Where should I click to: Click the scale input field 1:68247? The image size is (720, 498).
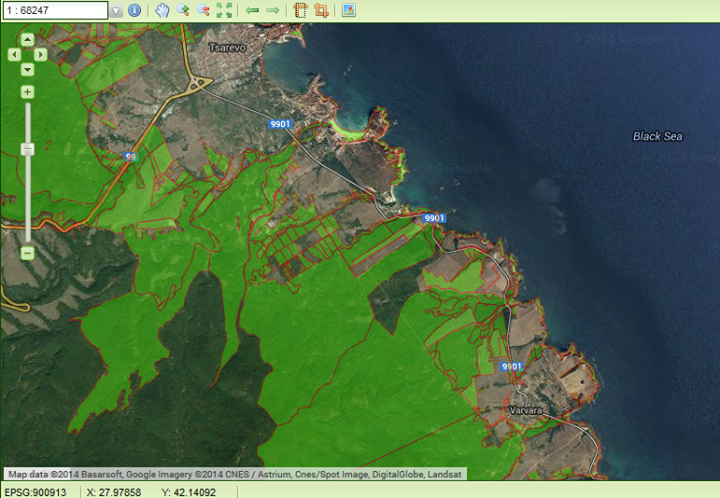54,11
